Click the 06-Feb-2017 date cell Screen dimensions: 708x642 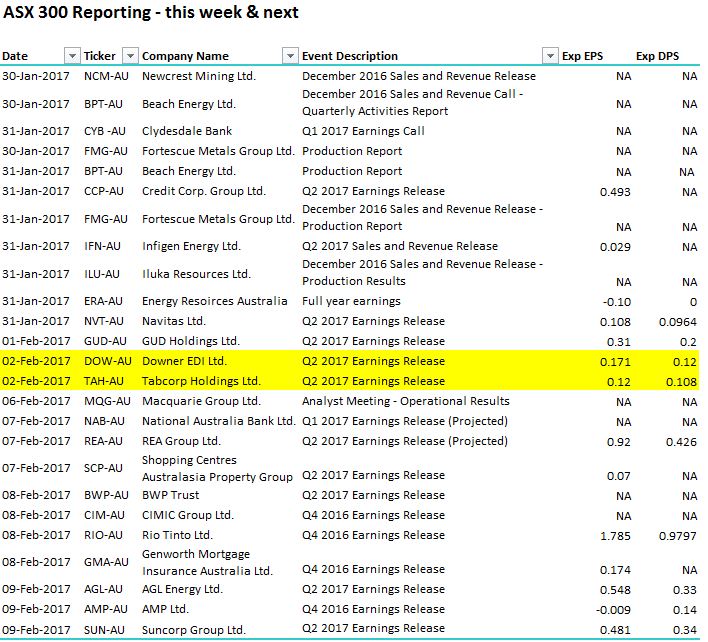click(36, 401)
